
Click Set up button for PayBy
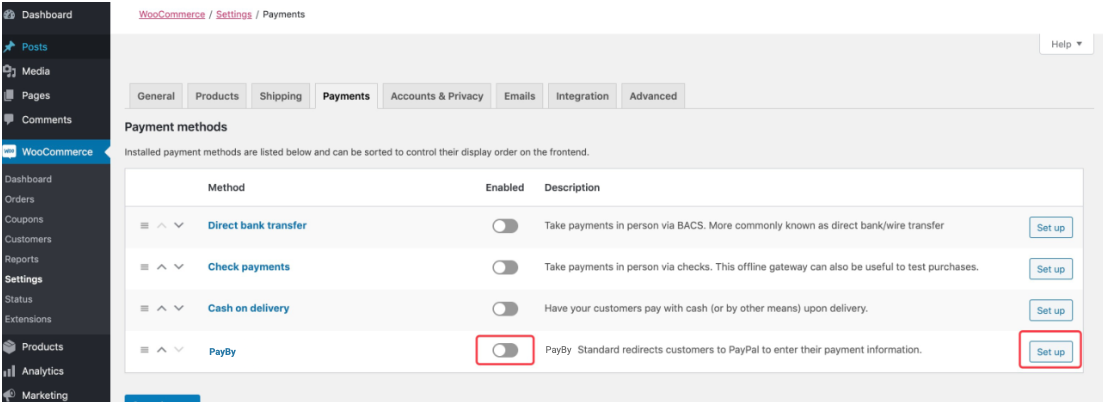1050,352
